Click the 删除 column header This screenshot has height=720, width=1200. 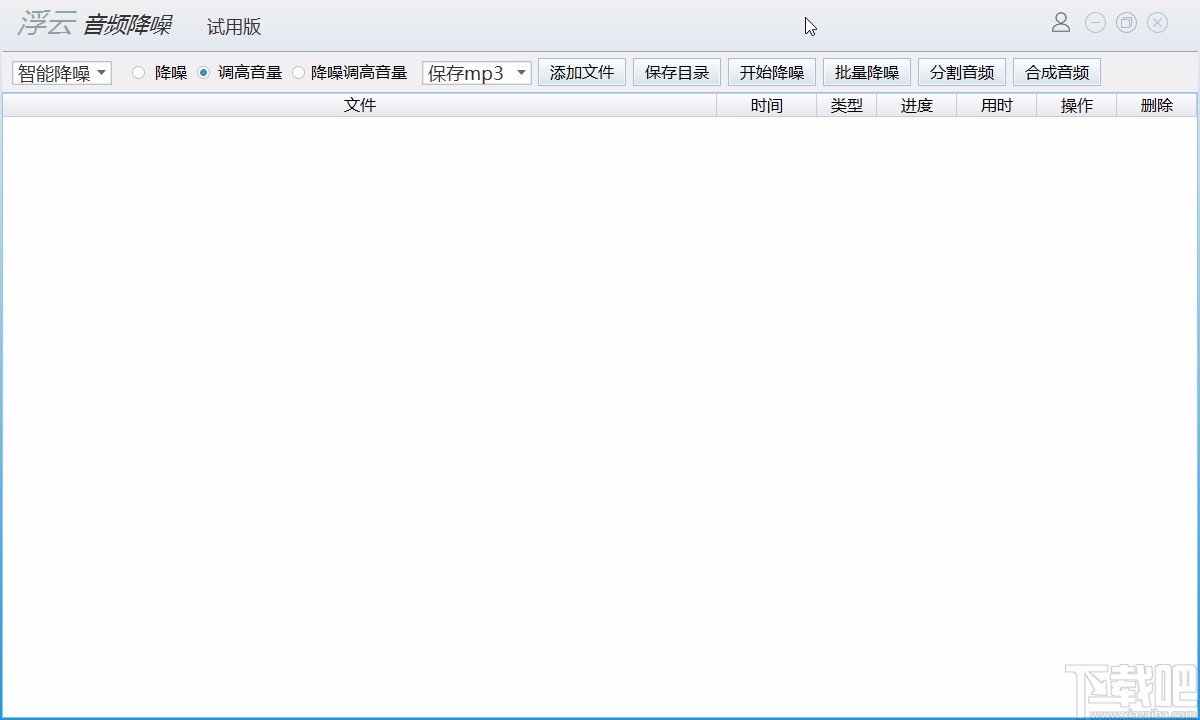click(x=1156, y=105)
